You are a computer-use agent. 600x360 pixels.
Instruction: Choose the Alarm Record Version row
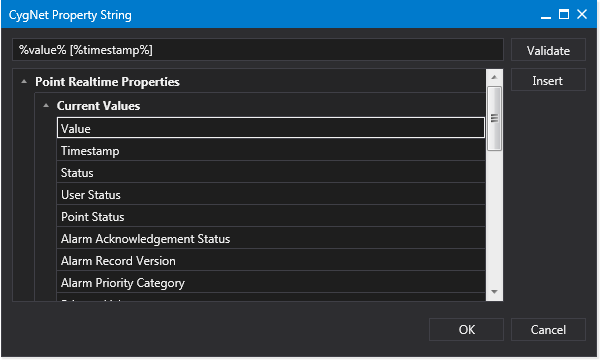271,261
